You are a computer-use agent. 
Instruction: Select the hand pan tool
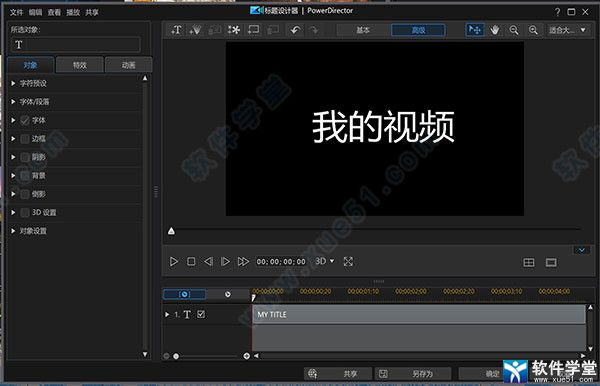pos(495,30)
